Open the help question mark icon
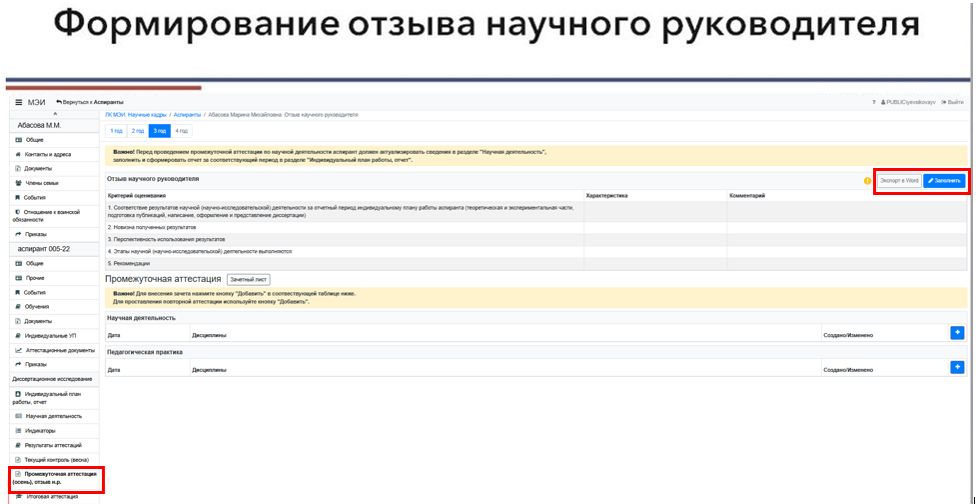The image size is (976, 504). 874,102
